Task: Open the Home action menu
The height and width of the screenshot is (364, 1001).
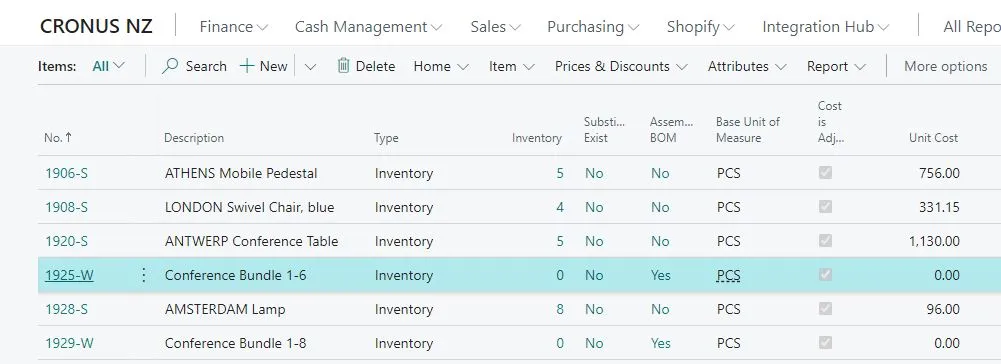Action: point(441,66)
